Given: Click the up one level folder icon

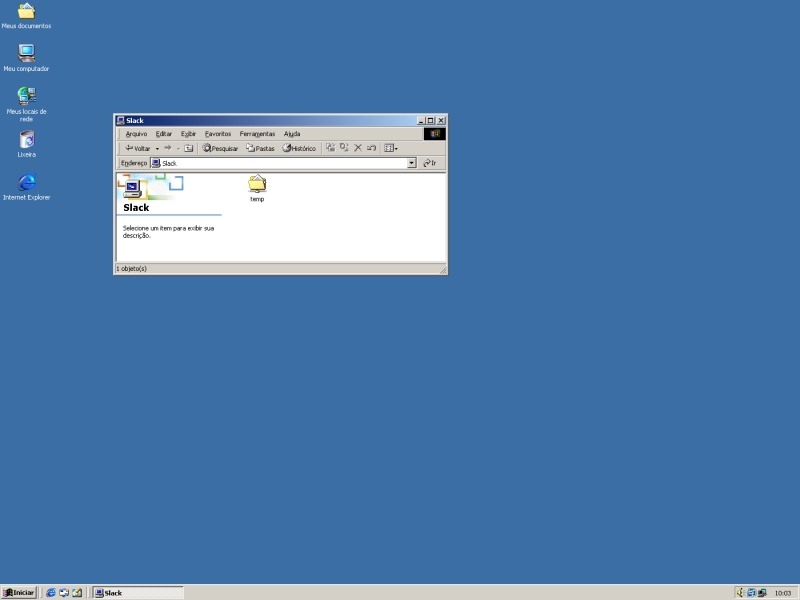Looking at the screenshot, I should click(x=188, y=148).
